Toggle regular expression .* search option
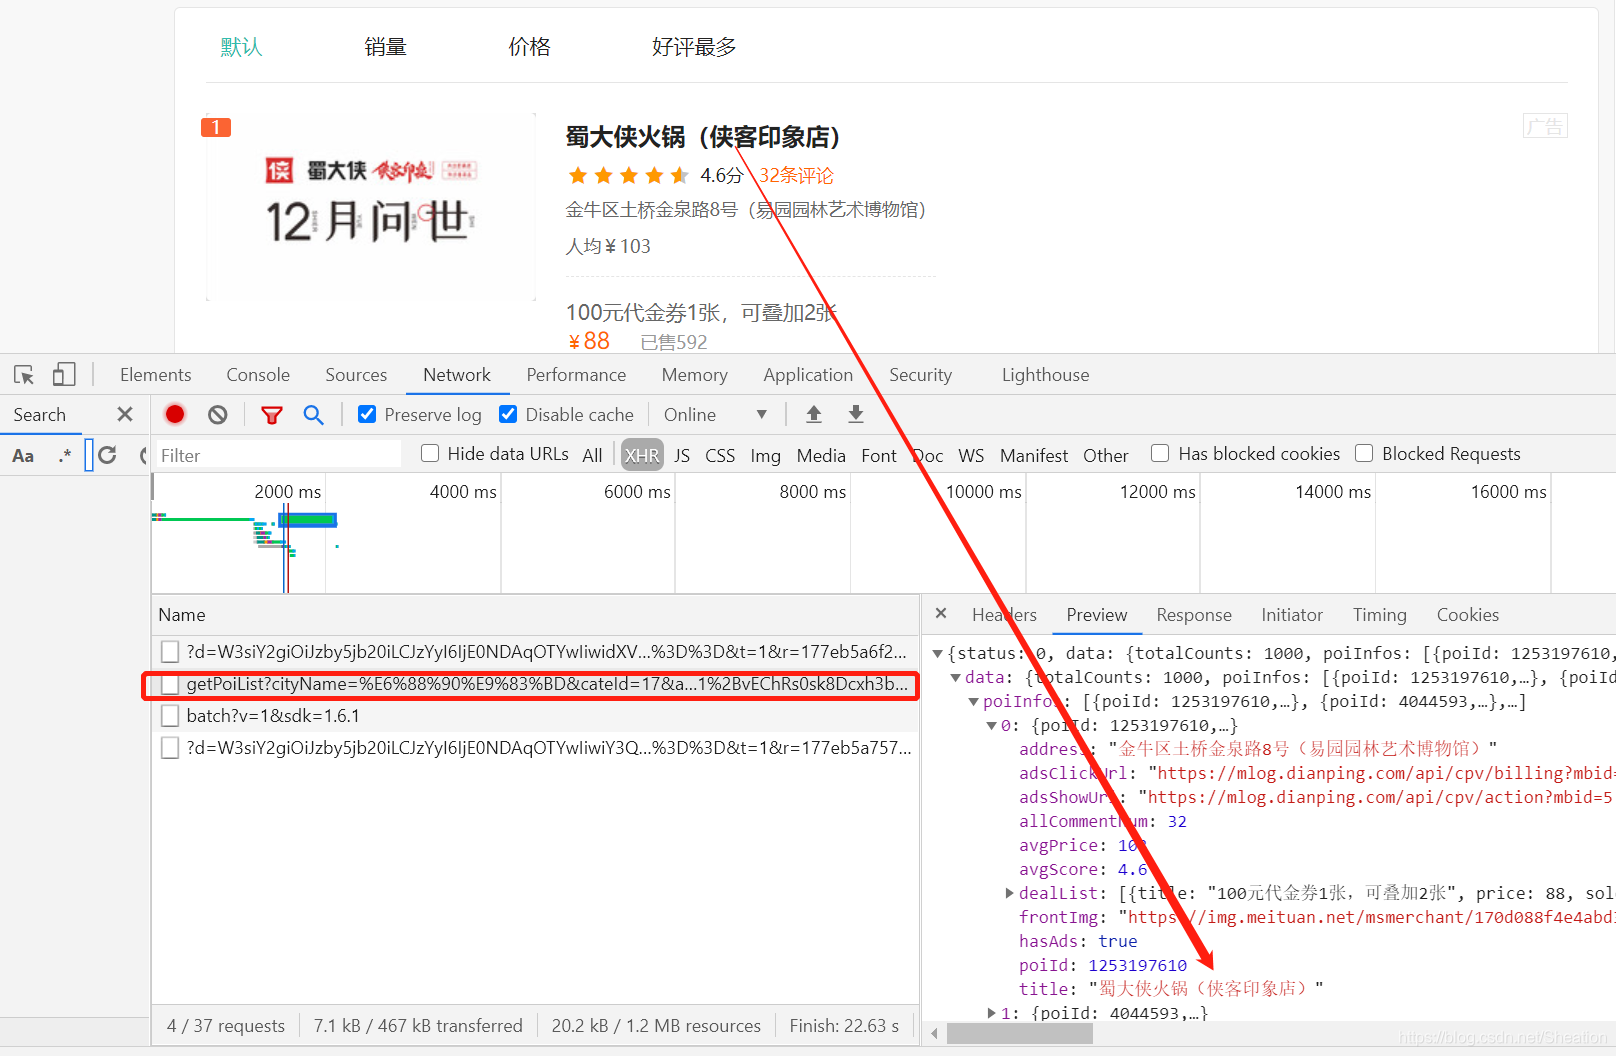Image resolution: width=1616 pixels, height=1056 pixels. (x=65, y=456)
